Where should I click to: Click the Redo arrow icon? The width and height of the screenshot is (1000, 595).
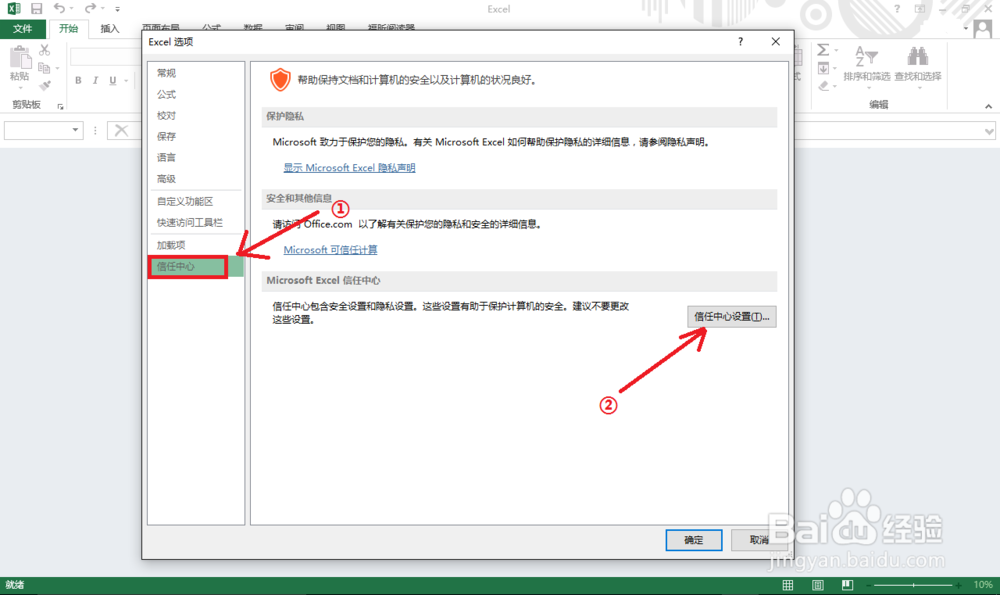[x=90, y=8]
